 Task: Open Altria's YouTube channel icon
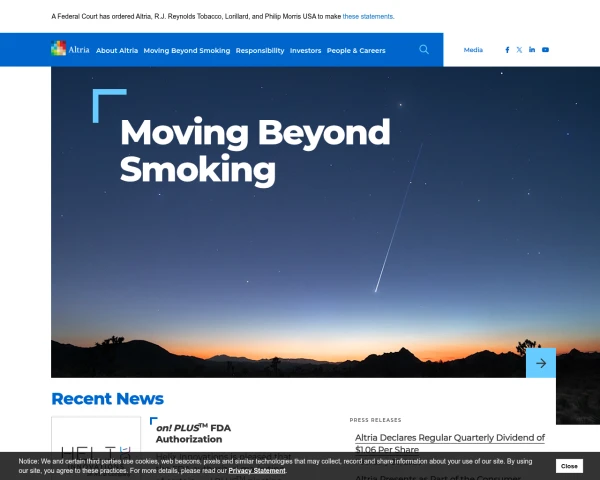point(545,50)
